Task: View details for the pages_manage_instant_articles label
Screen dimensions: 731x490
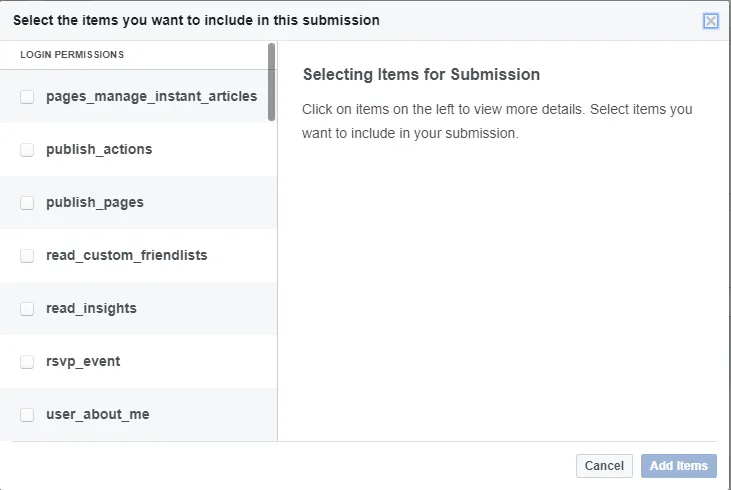Action: tap(151, 97)
